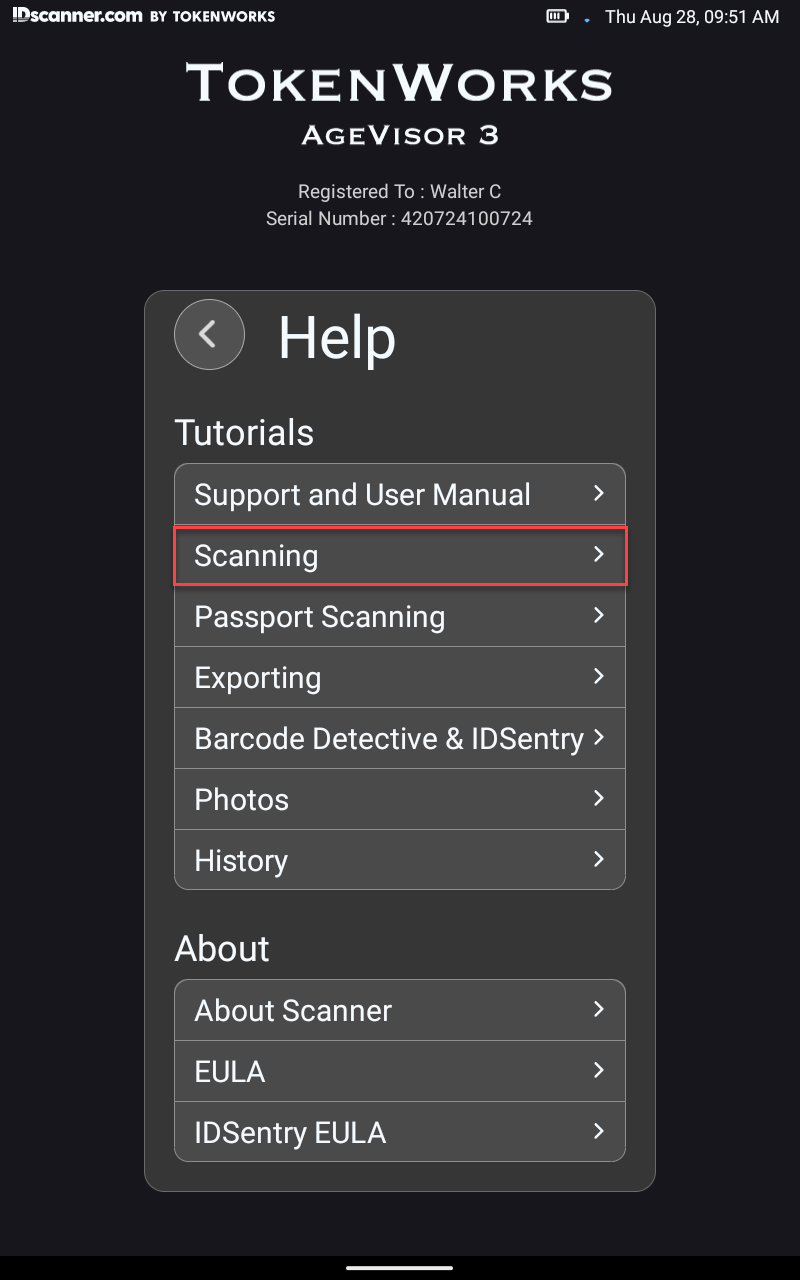
Task: Tap the date and time display
Action: pos(692,17)
